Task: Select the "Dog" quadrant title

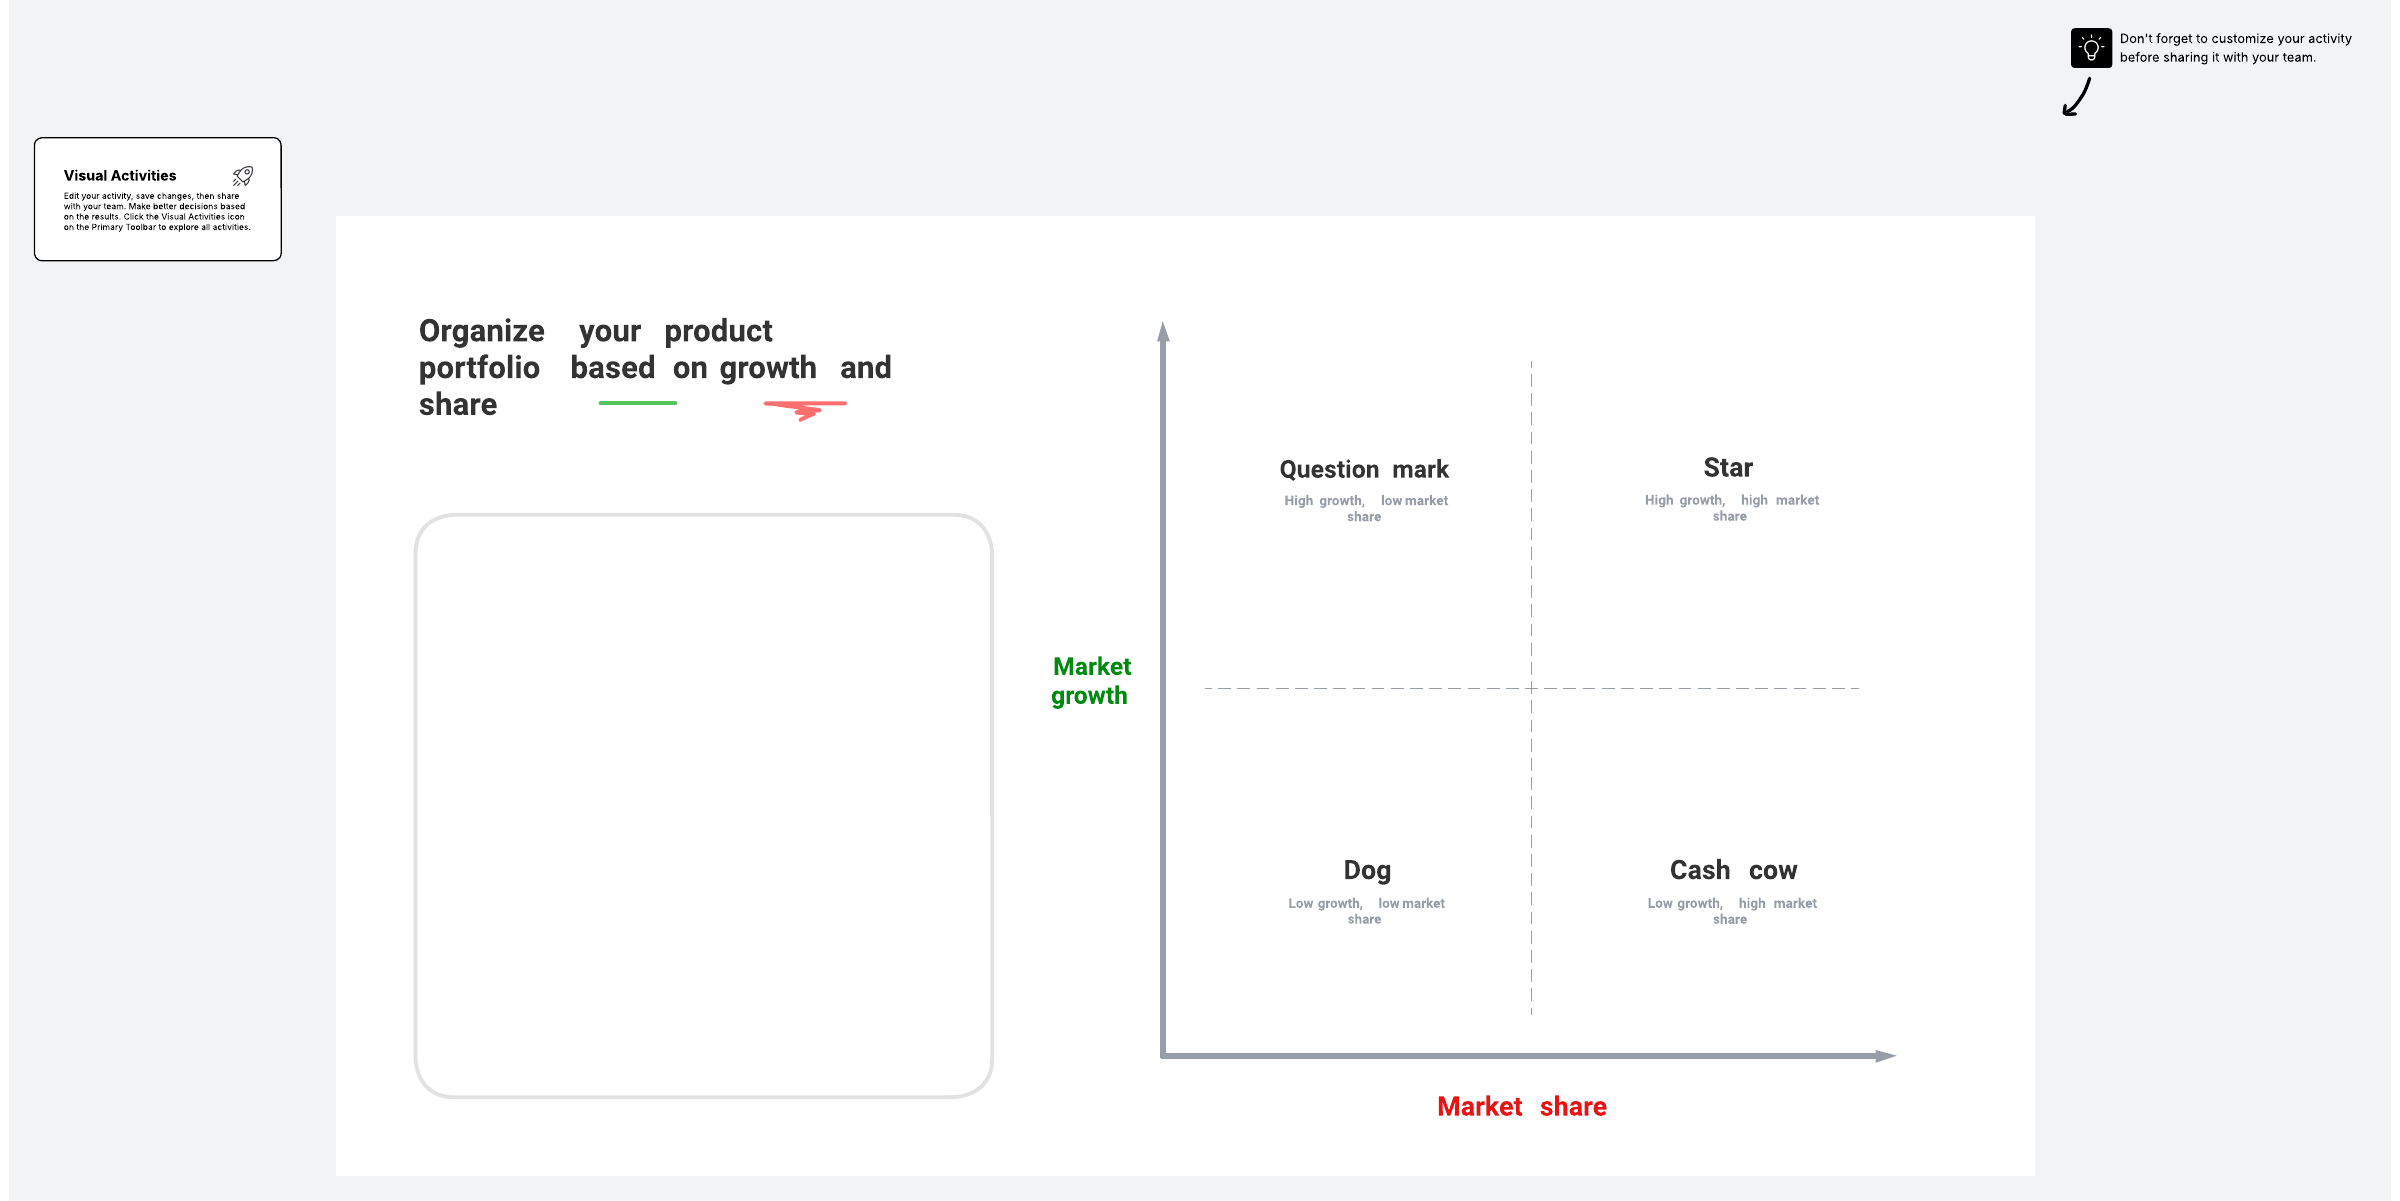Action: 1367,871
